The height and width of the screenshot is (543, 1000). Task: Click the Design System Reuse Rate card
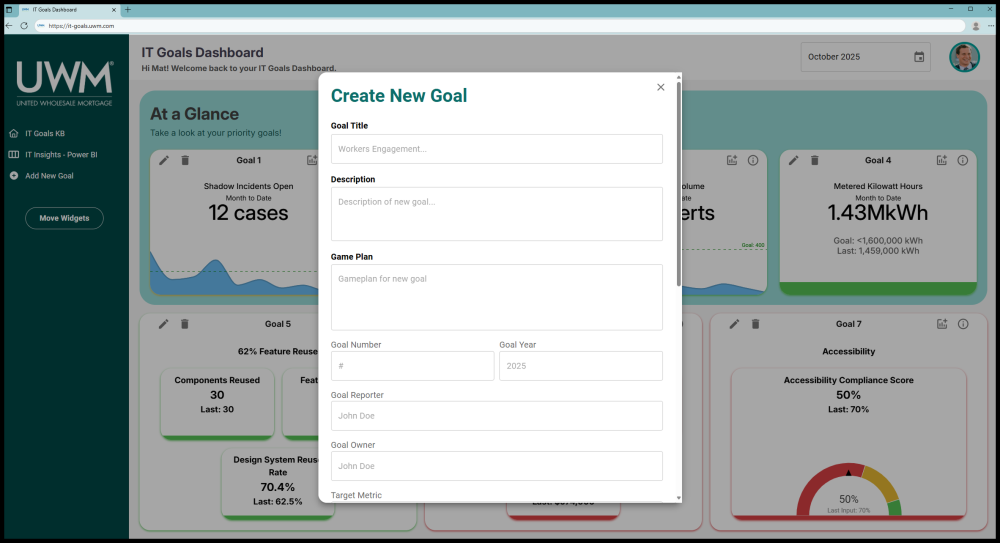[x=277, y=483]
